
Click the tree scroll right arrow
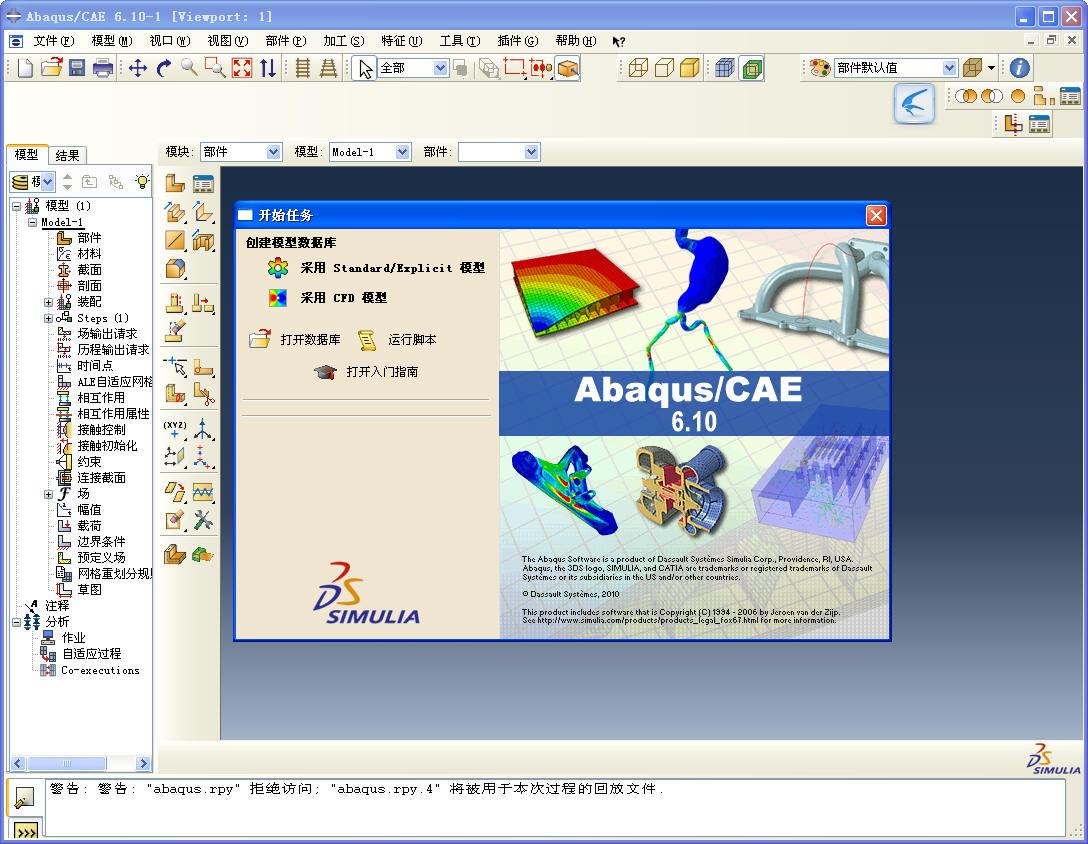pyautogui.click(x=144, y=763)
